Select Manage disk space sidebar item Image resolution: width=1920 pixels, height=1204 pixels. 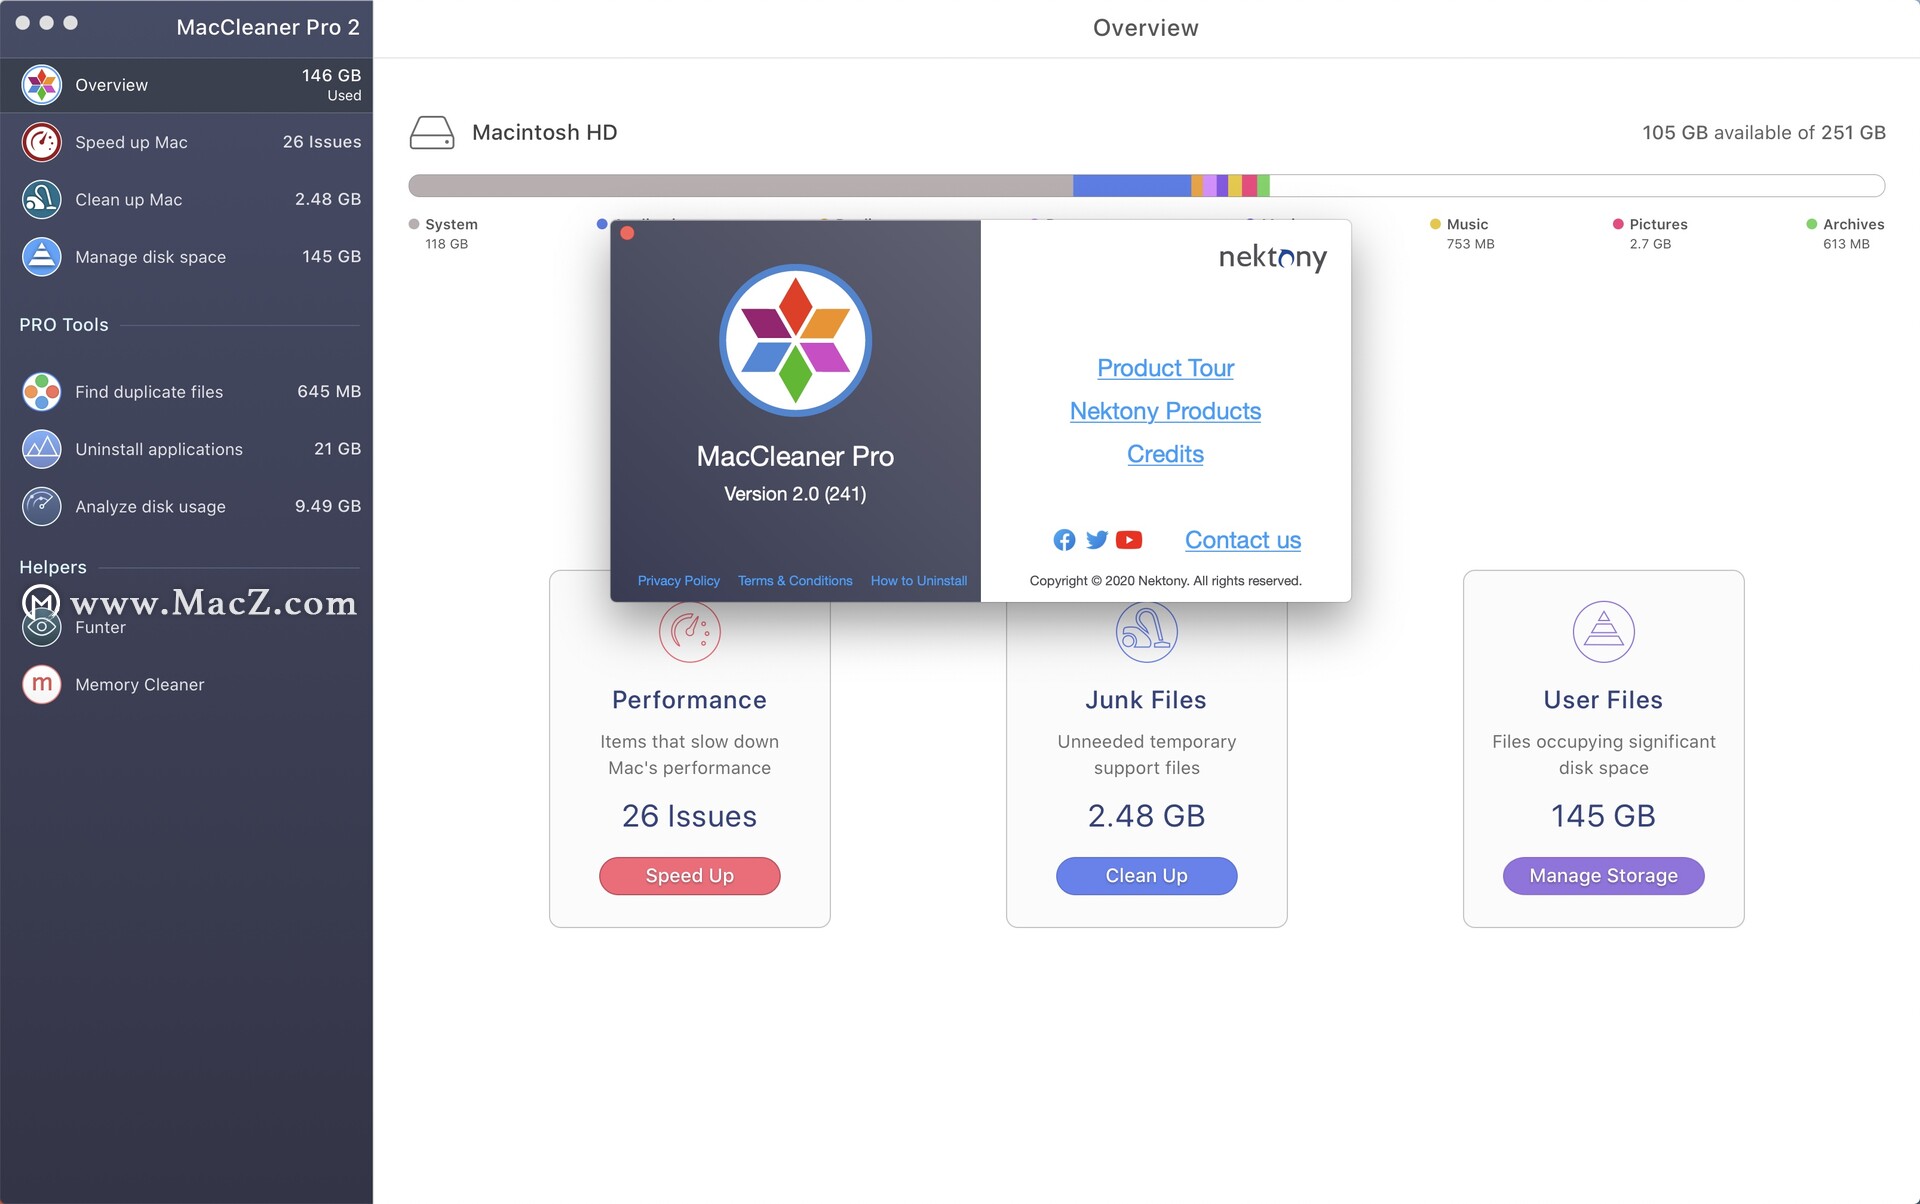(186, 257)
